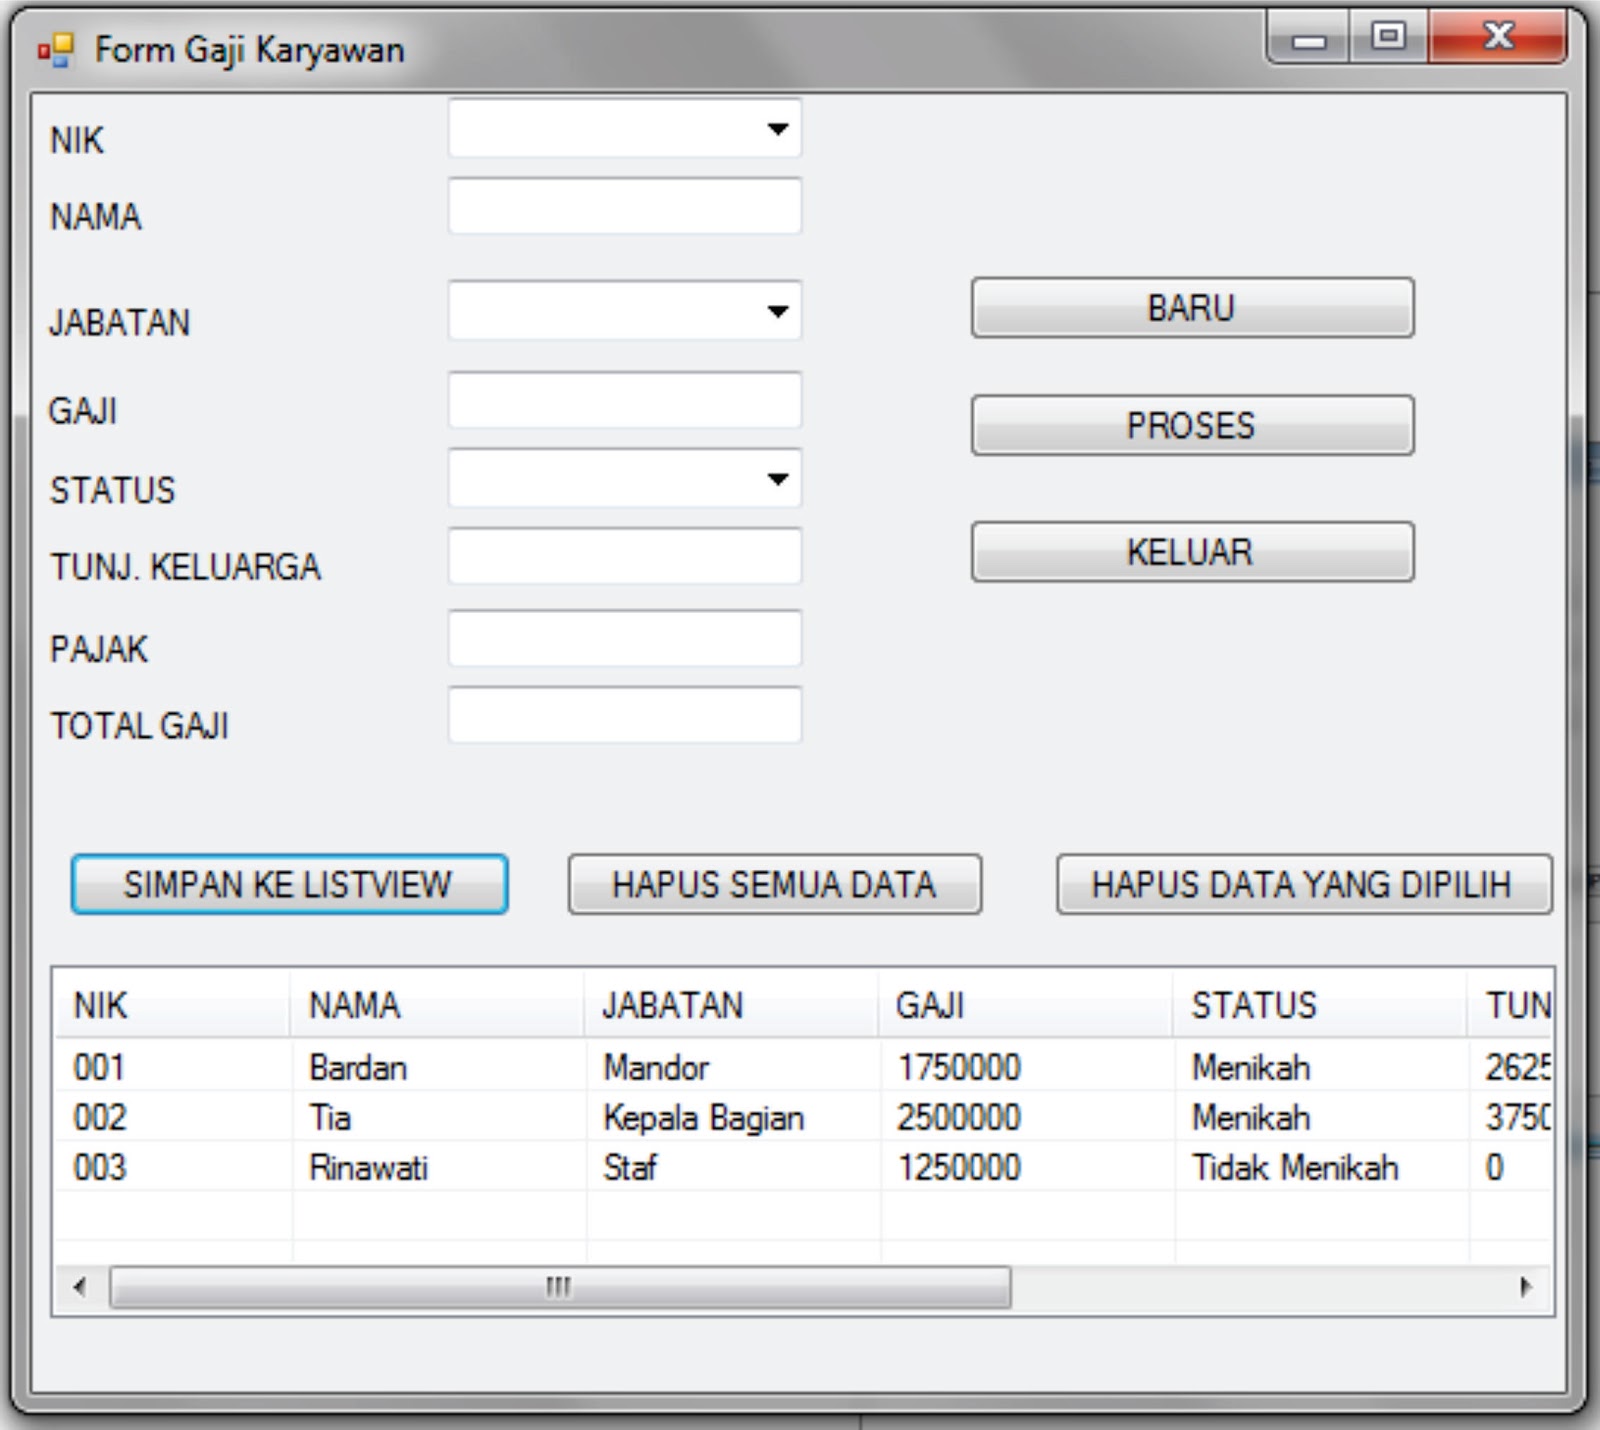Click the BARU button

[x=1190, y=308]
